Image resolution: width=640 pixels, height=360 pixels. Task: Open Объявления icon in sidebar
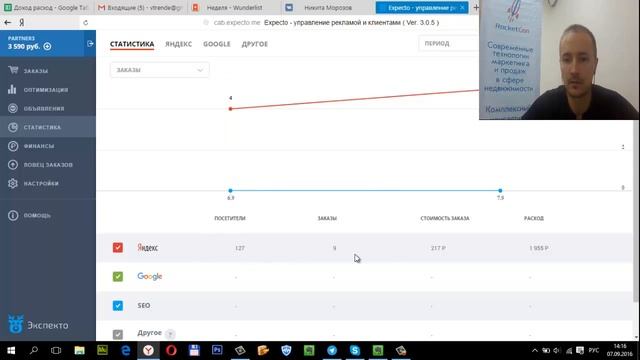click(x=13, y=108)
